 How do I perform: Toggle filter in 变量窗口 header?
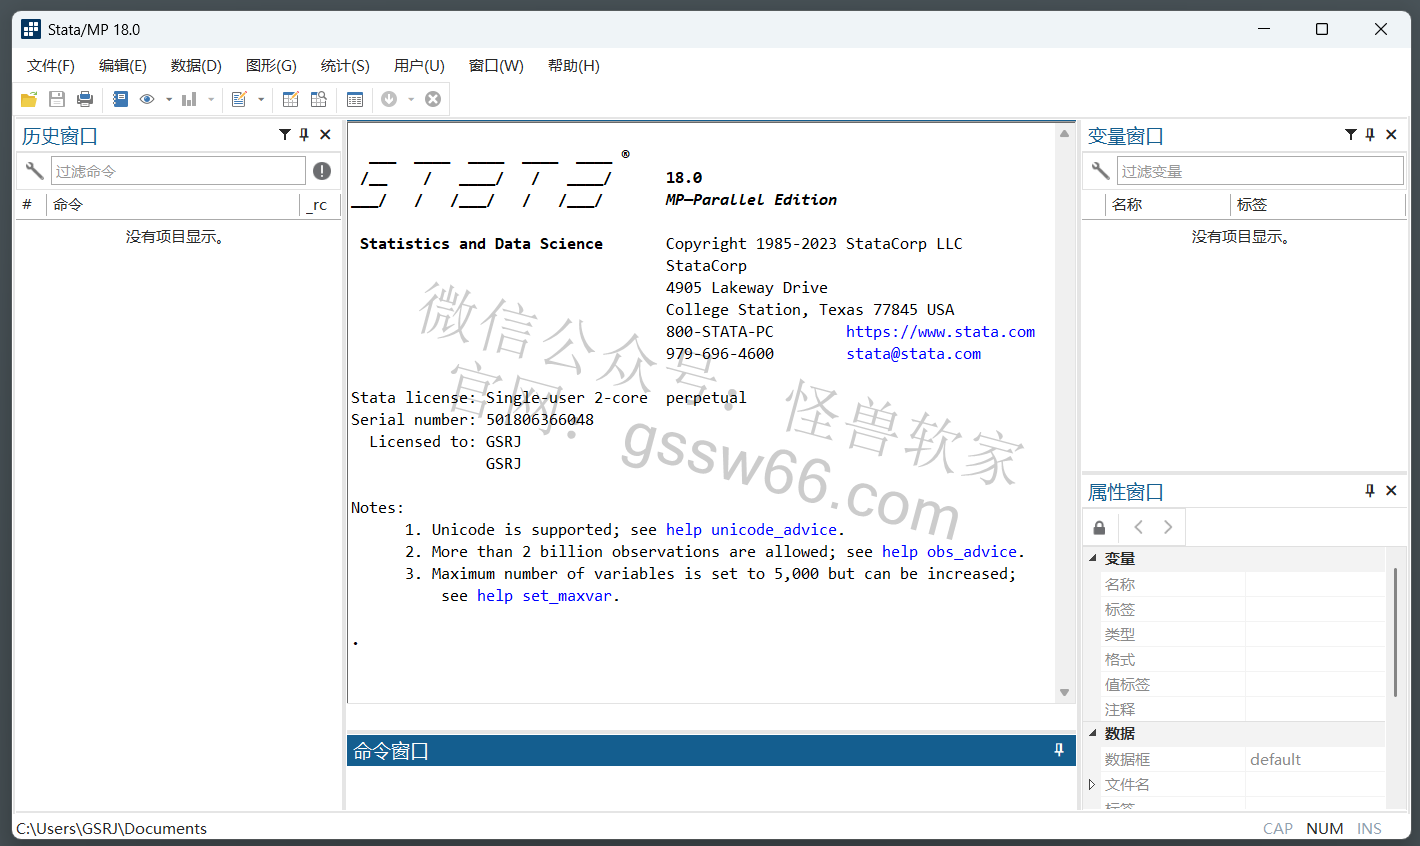coord(1351,134)
